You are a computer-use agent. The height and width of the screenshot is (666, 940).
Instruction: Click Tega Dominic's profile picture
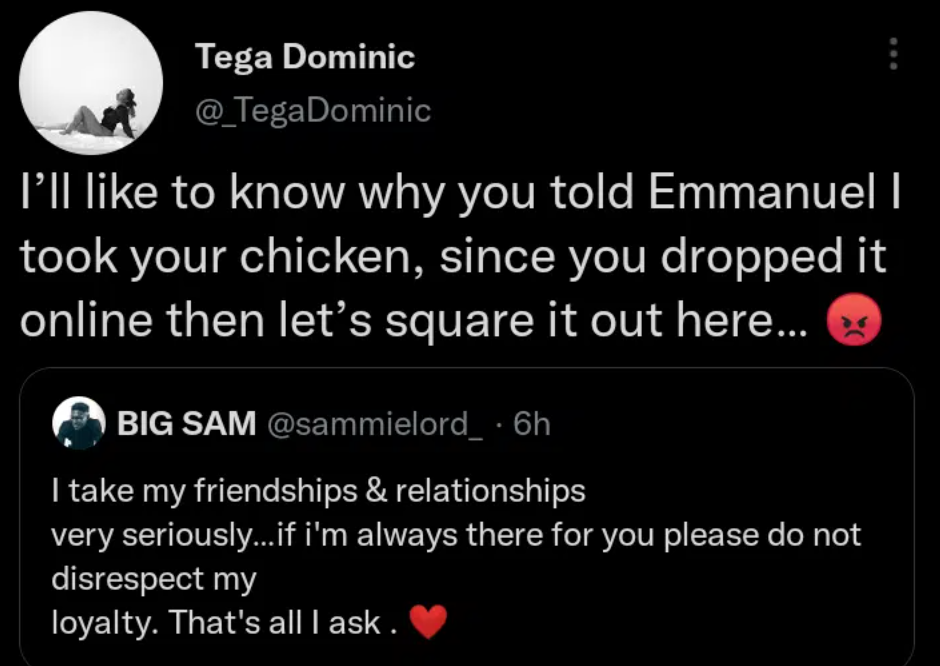point(91,83)
